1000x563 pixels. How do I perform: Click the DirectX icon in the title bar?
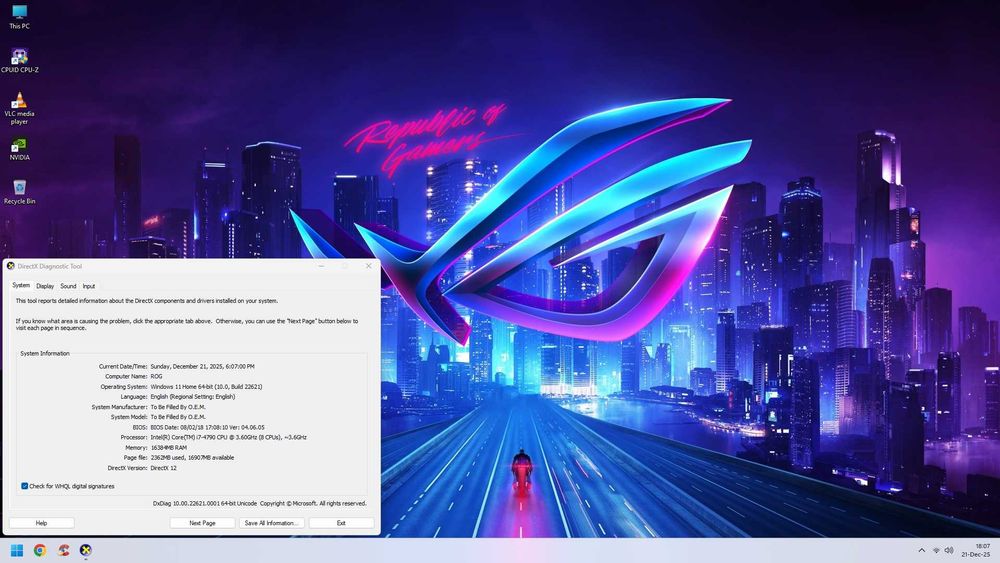pyautogui.click(x=10, y=266)
